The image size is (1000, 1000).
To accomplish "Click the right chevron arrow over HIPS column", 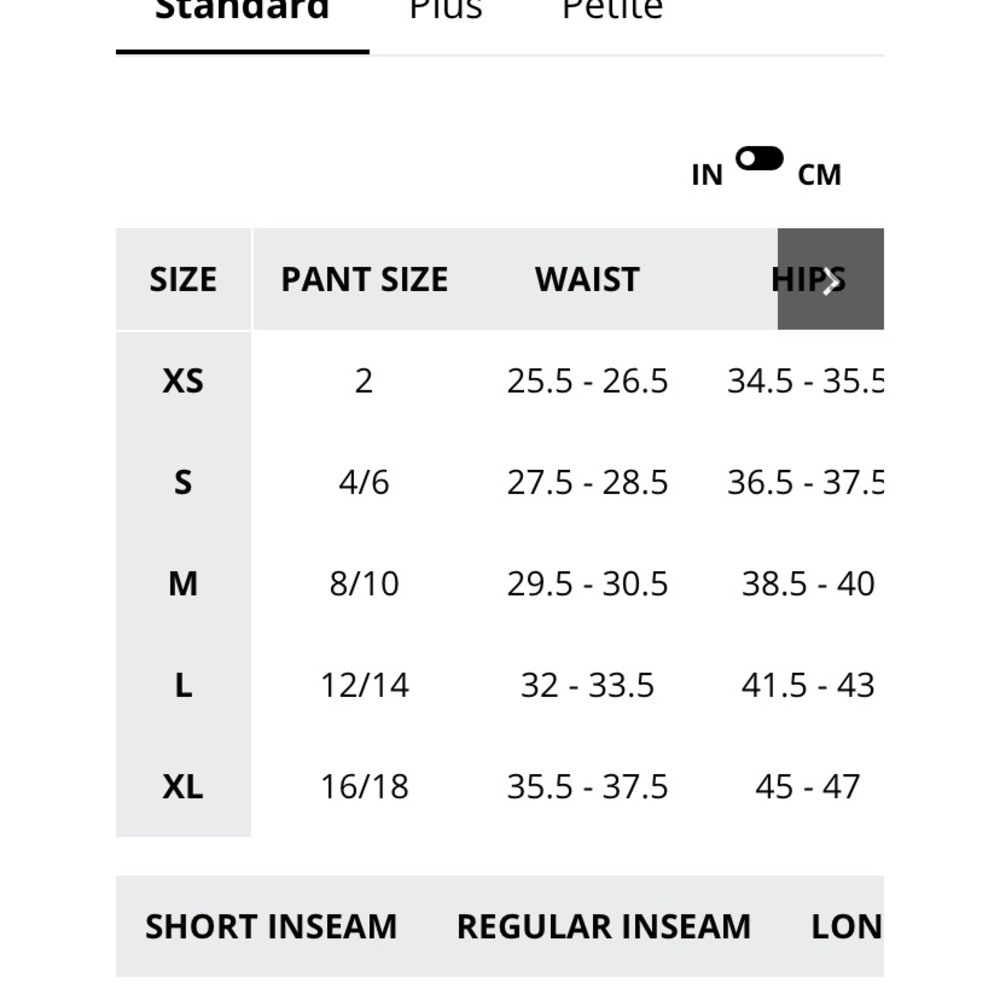I will (x=830, y=279).
